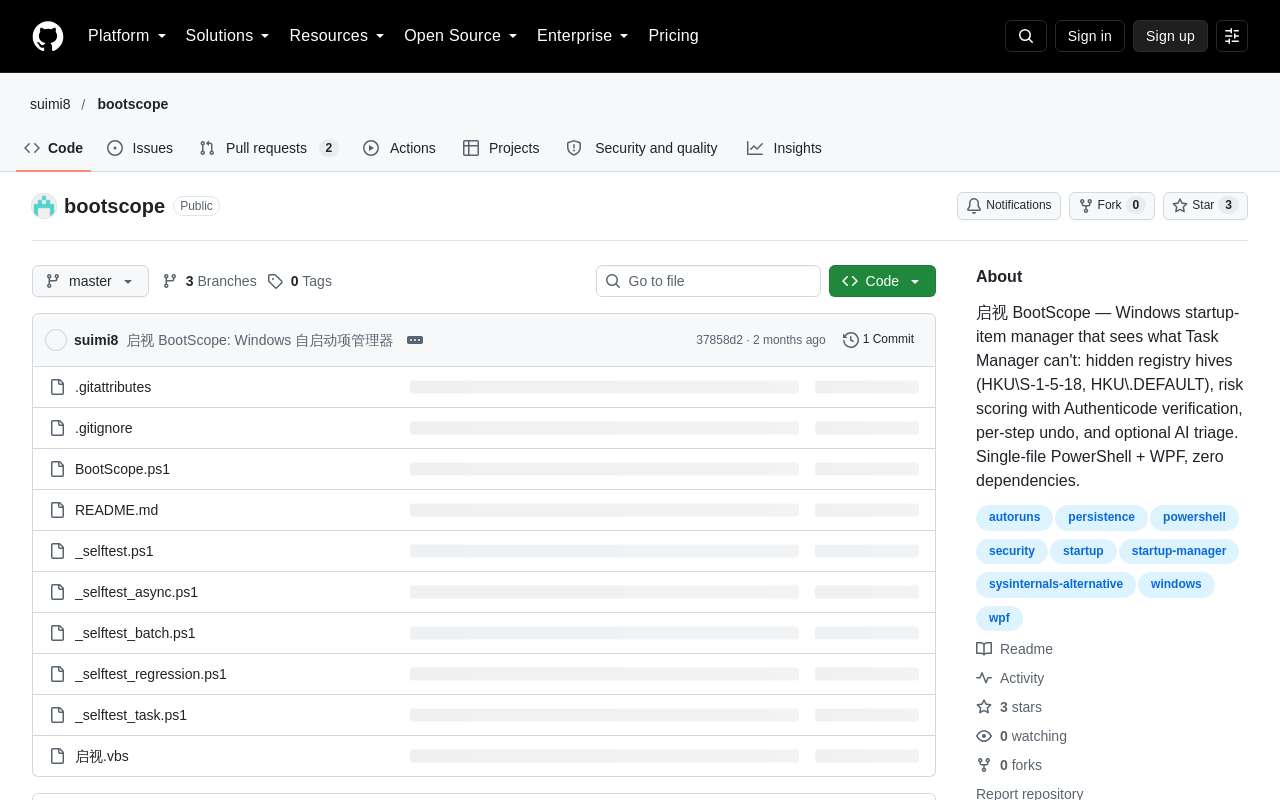This screenshot has height=800, width=1280.
Task: Open commit history clock icon
Action: (x=851, y=340)
